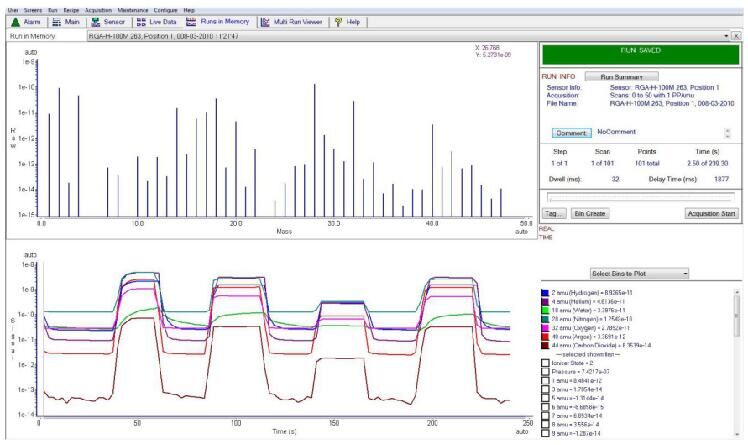Open the Sensor toolbar button
Image resolution: width=748 pixels, height=445 pixels.
coord(107,21)
